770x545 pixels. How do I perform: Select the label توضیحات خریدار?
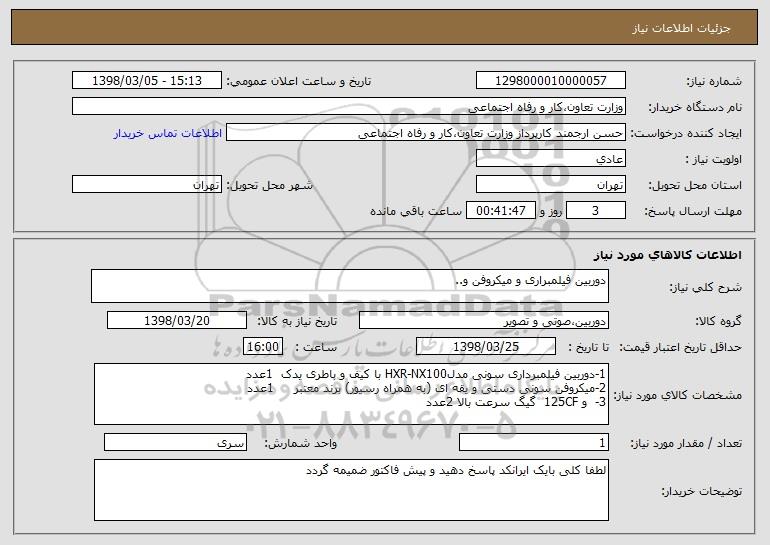[x=702, y=490]
